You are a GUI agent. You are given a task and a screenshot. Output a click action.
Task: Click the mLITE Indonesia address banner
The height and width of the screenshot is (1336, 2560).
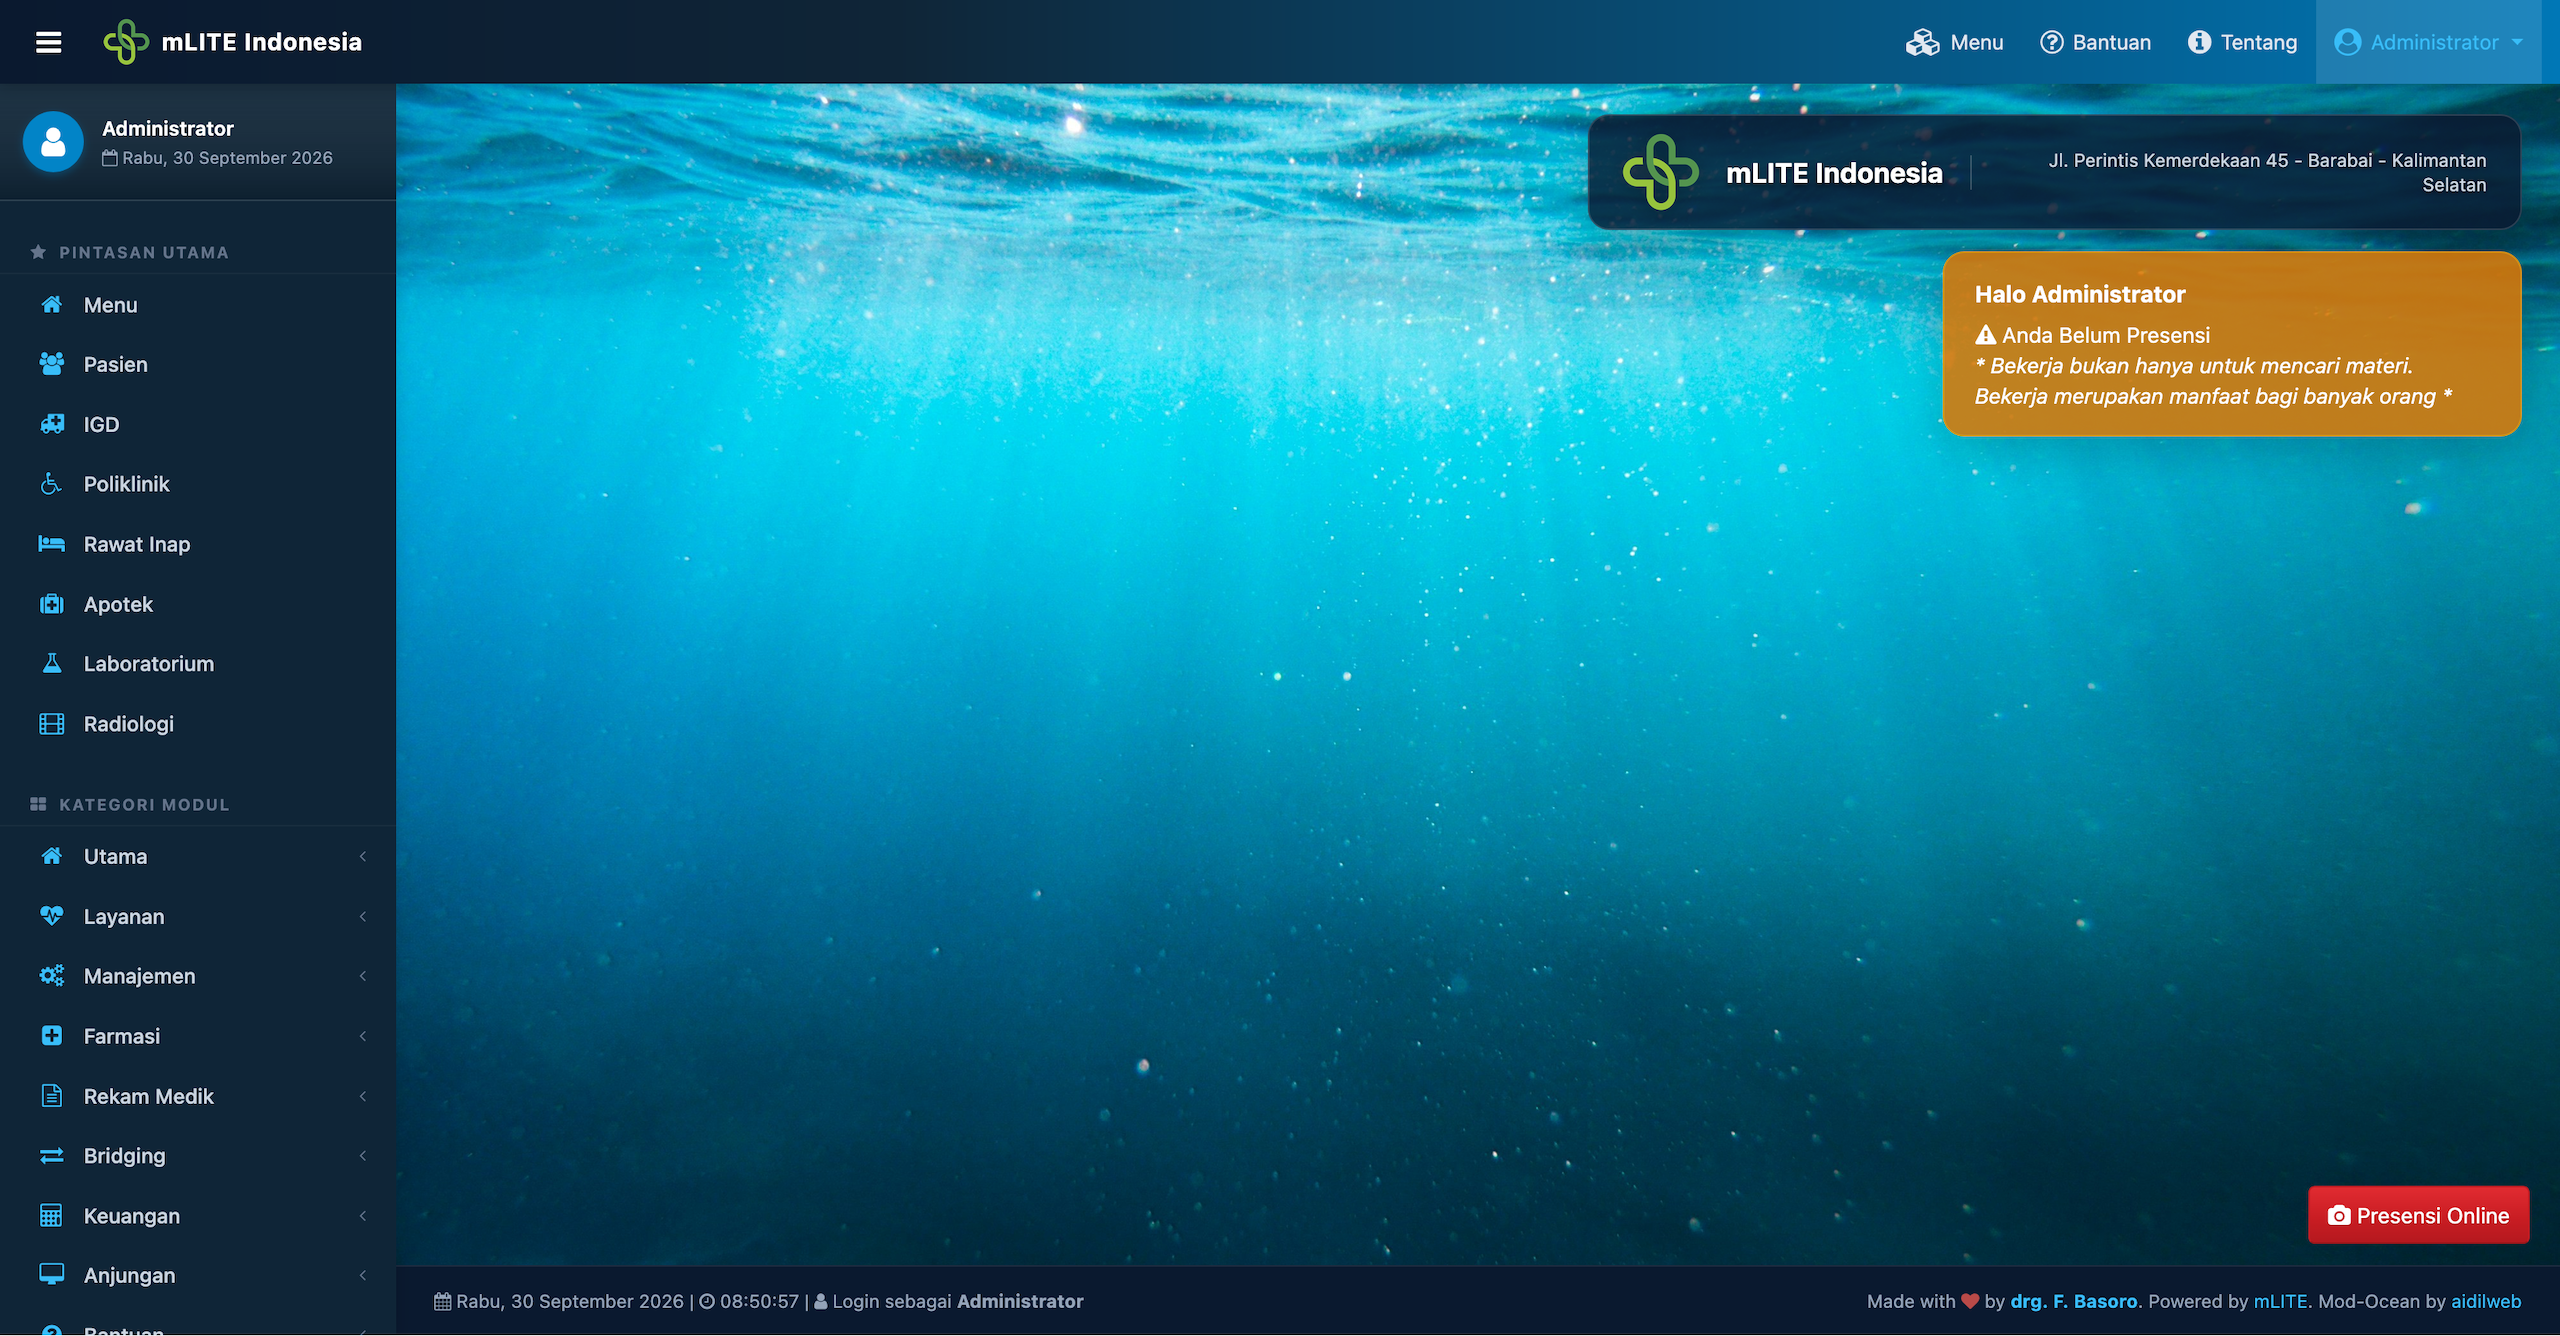pyautogui.click(x=2054, y=172)
